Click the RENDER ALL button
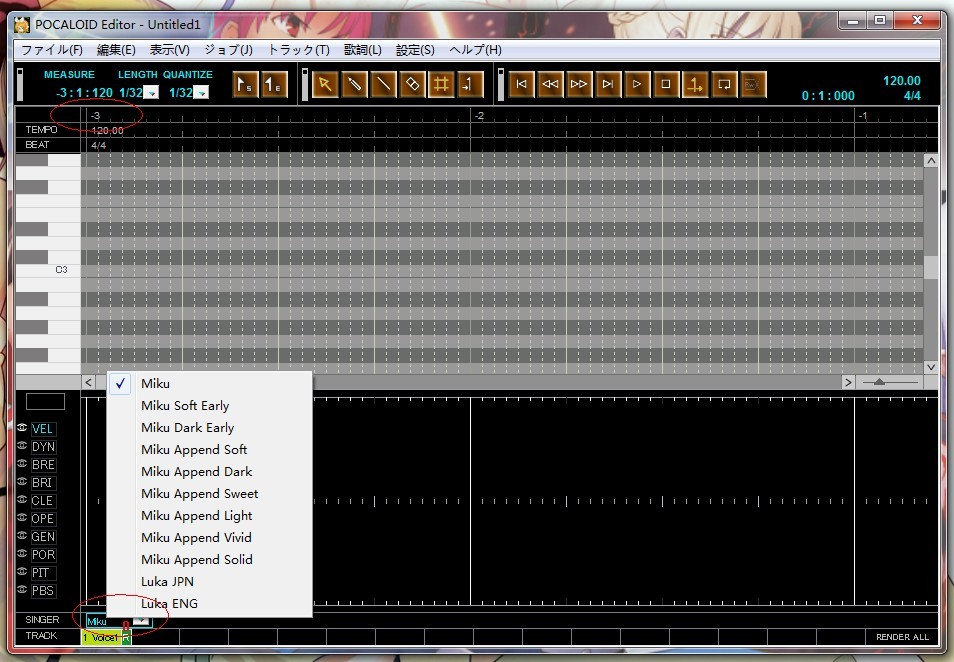This screenshot has width=954, height=662. point(902,637)
